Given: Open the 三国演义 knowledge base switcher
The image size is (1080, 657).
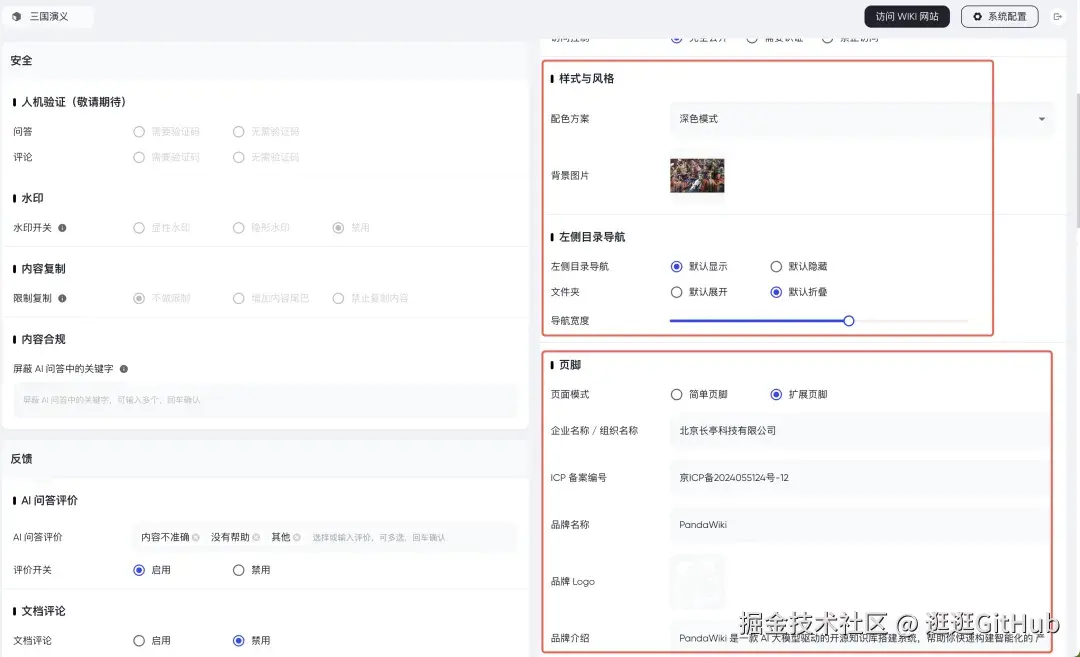Looking at the screenshot, I should pyautogui.click(x=48, y=16).
